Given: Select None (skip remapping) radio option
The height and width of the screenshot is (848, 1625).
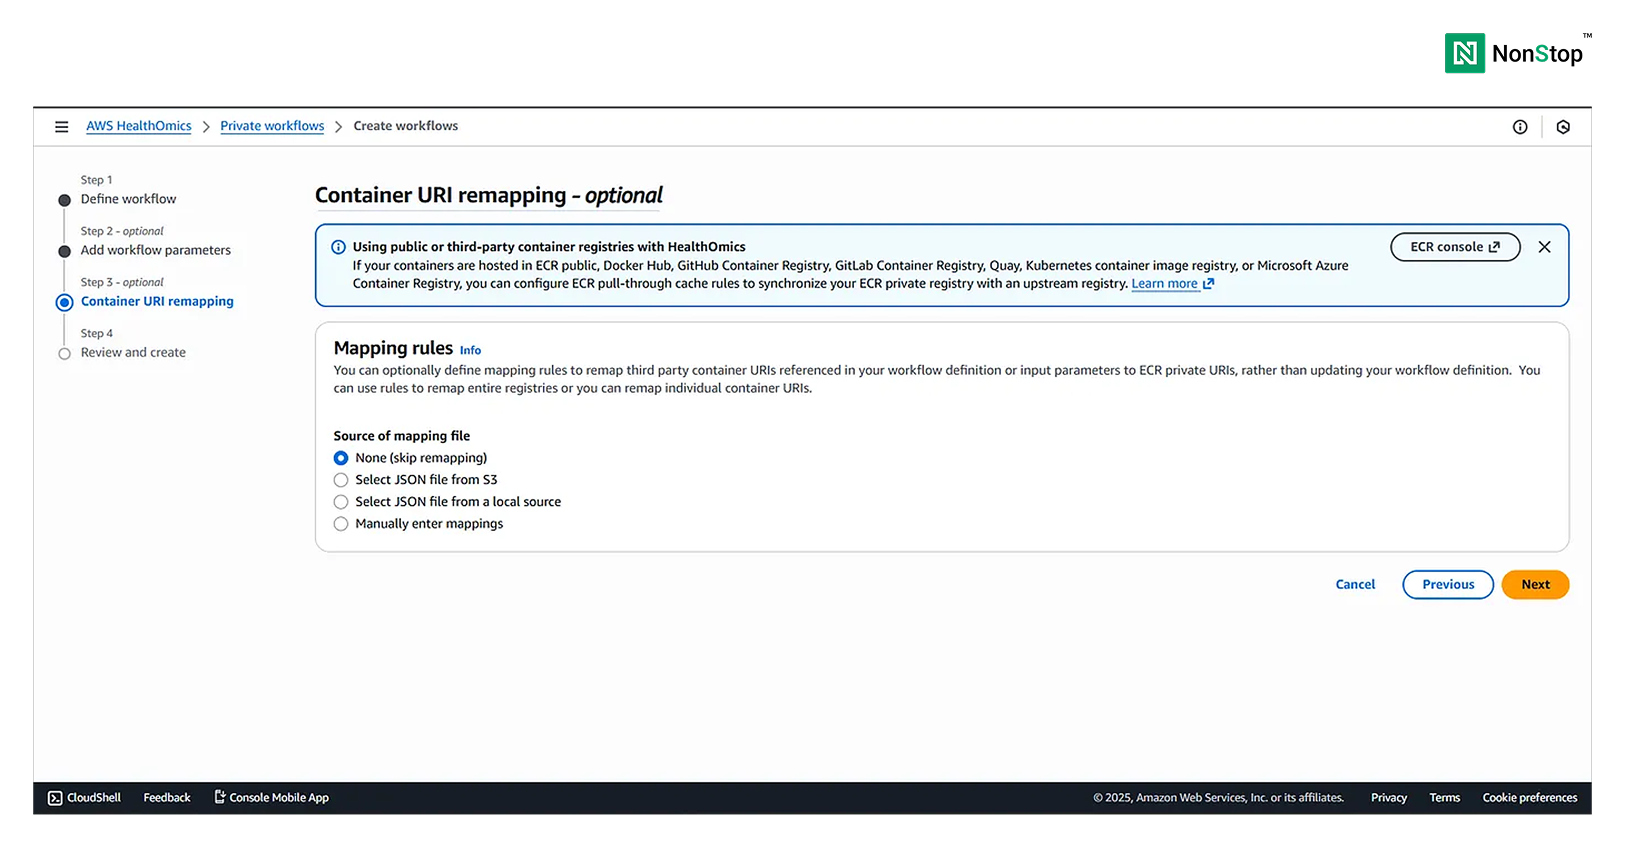Looking at the screenshot, I should (341, 458).
